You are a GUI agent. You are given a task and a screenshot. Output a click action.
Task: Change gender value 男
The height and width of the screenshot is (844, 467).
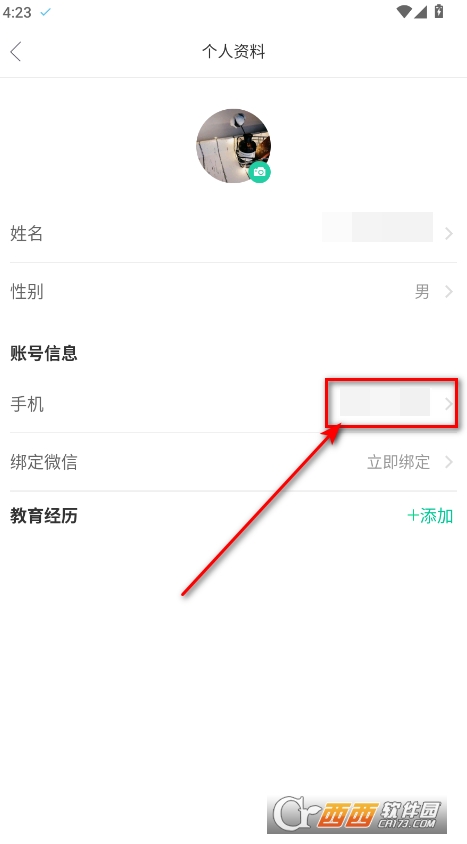pos(422,292)
